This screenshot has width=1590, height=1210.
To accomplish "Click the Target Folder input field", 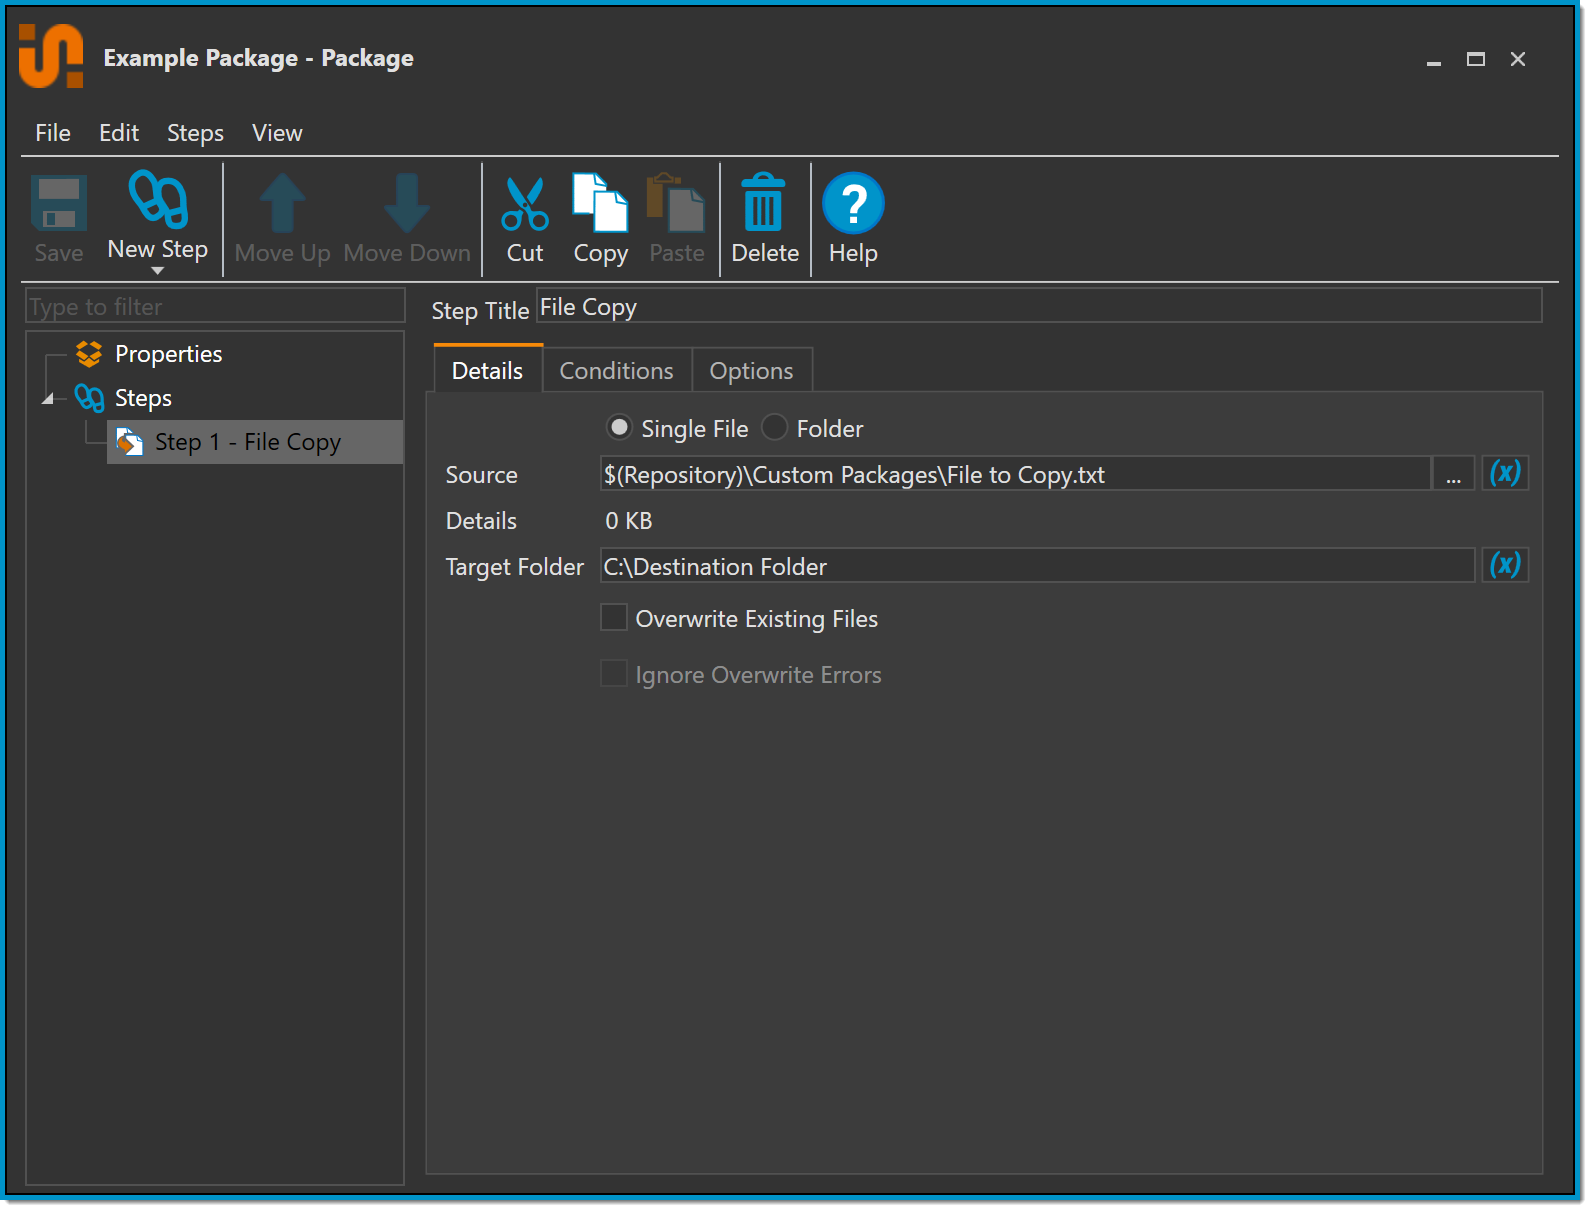I will [1037, 565].
